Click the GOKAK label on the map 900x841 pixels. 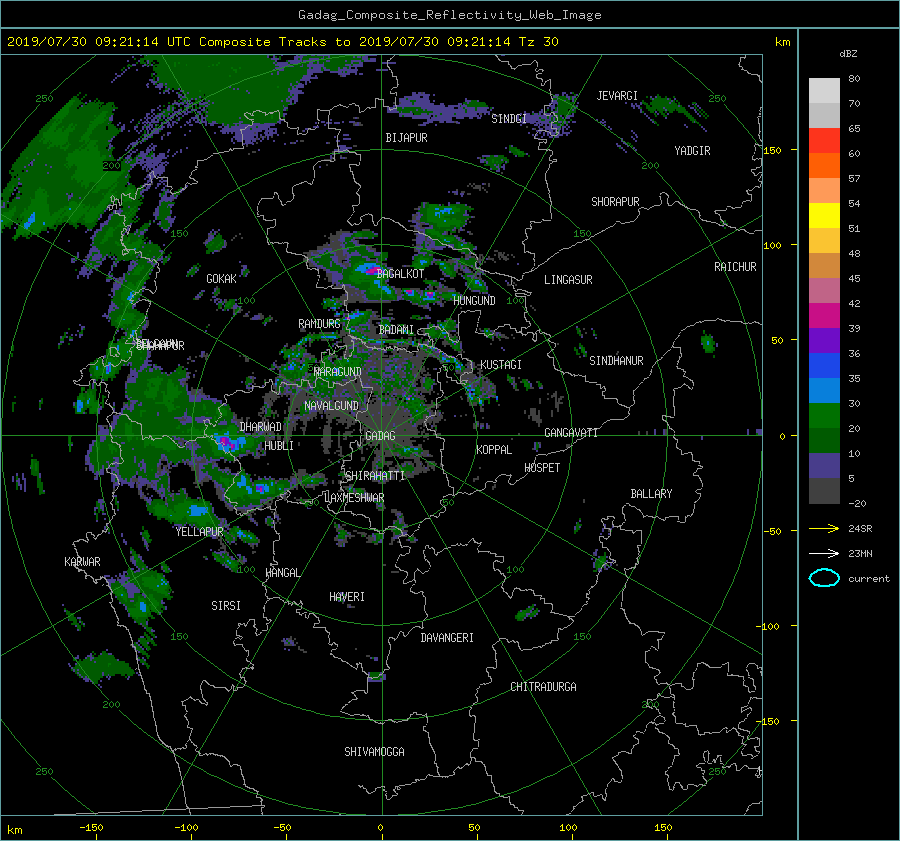(x=222, y=278)
